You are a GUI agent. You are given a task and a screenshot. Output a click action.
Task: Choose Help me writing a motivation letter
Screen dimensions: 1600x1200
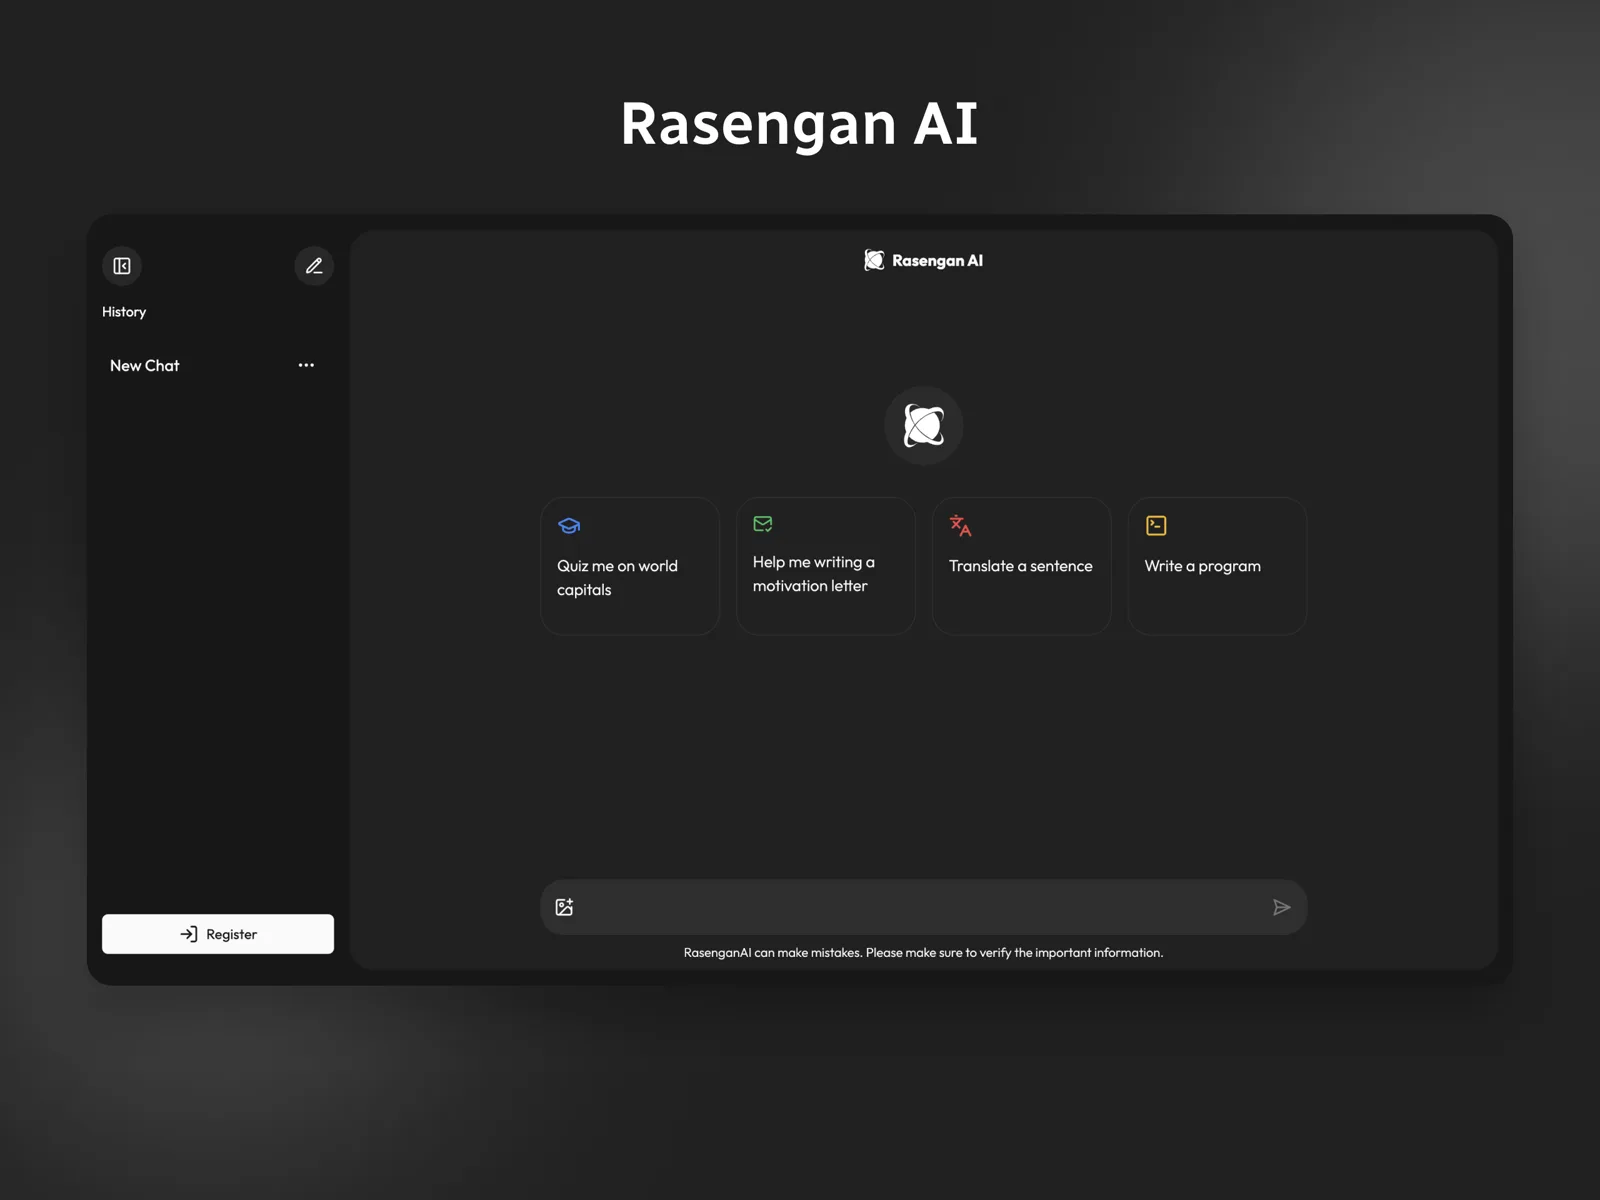pyautogui.click(x=826, y=566)
